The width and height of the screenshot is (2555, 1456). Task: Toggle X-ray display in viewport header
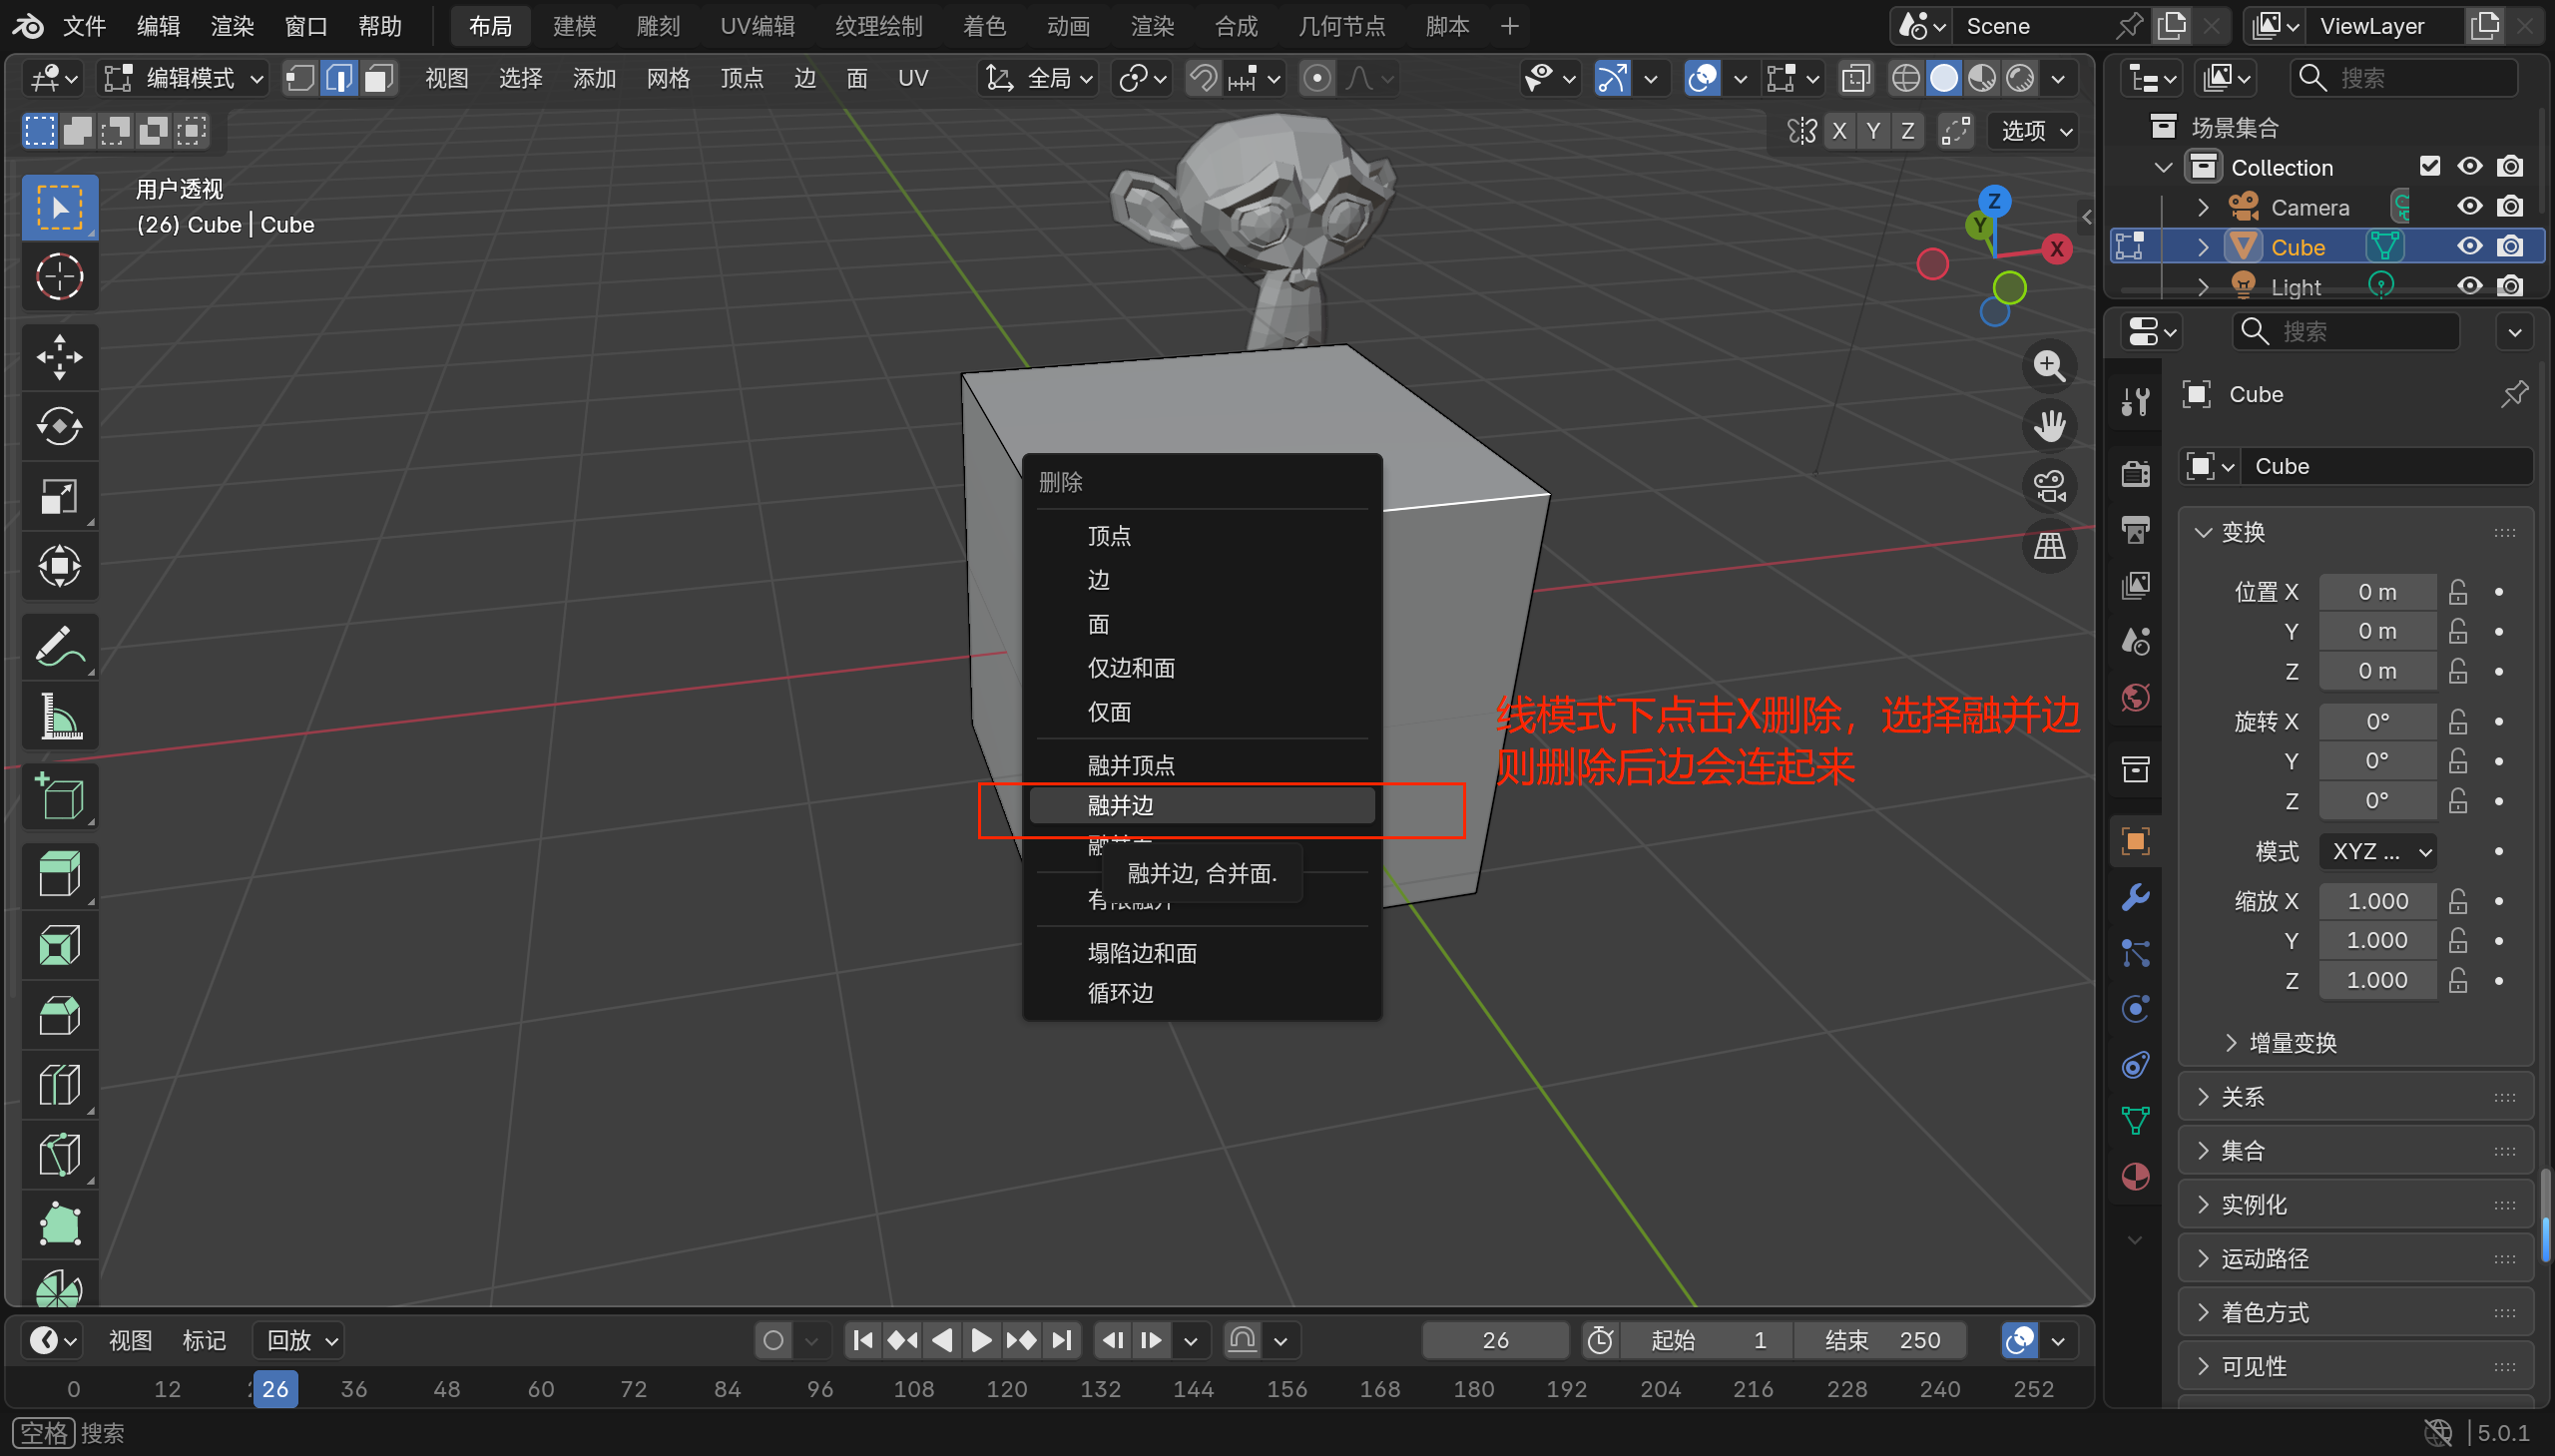1855,78
